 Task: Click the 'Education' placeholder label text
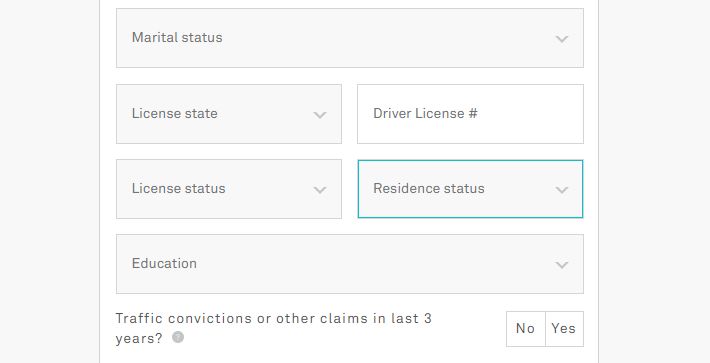pos(164,263)
